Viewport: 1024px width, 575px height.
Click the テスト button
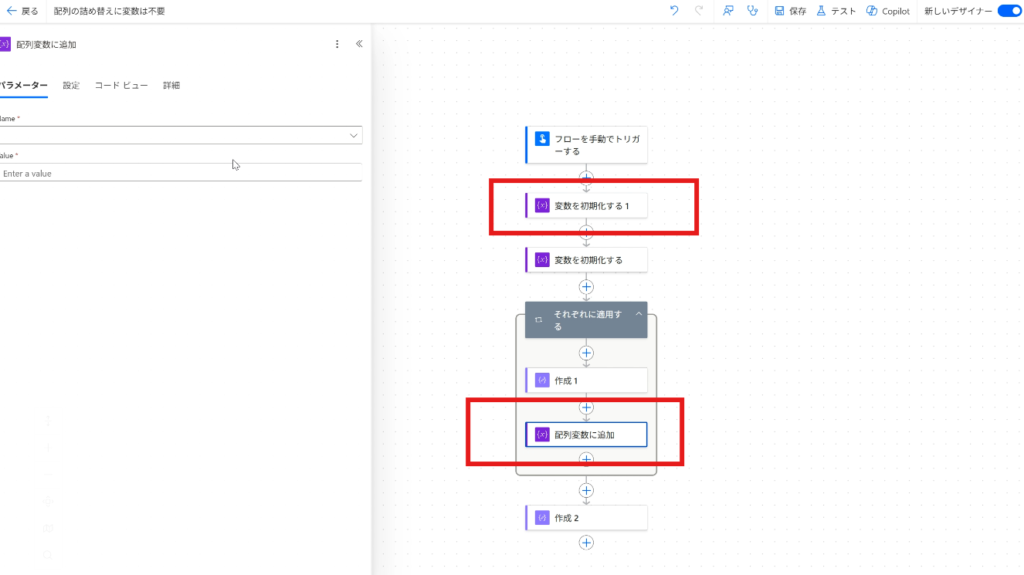[x=836, y=11]
